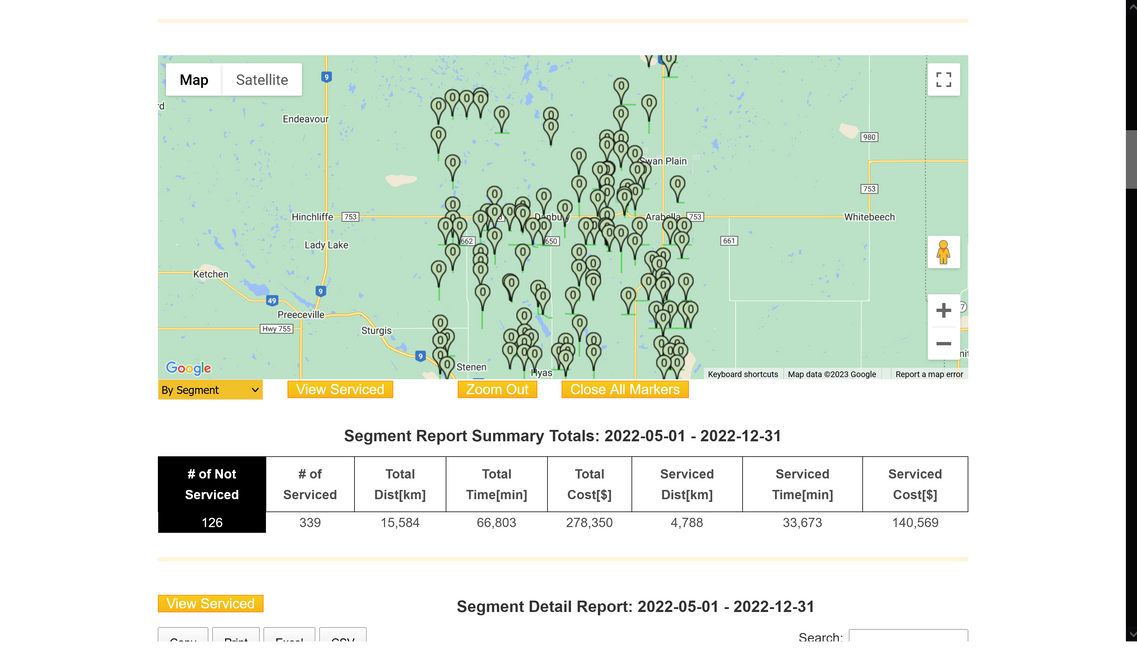Click the Highway 49 shield near Ketchen
This screenshot has height=648, width=1137.
coord(272,300)
